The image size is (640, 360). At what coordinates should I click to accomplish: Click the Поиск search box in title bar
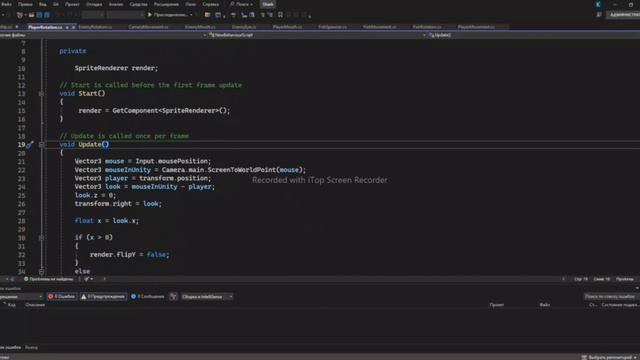coord(241,4)
